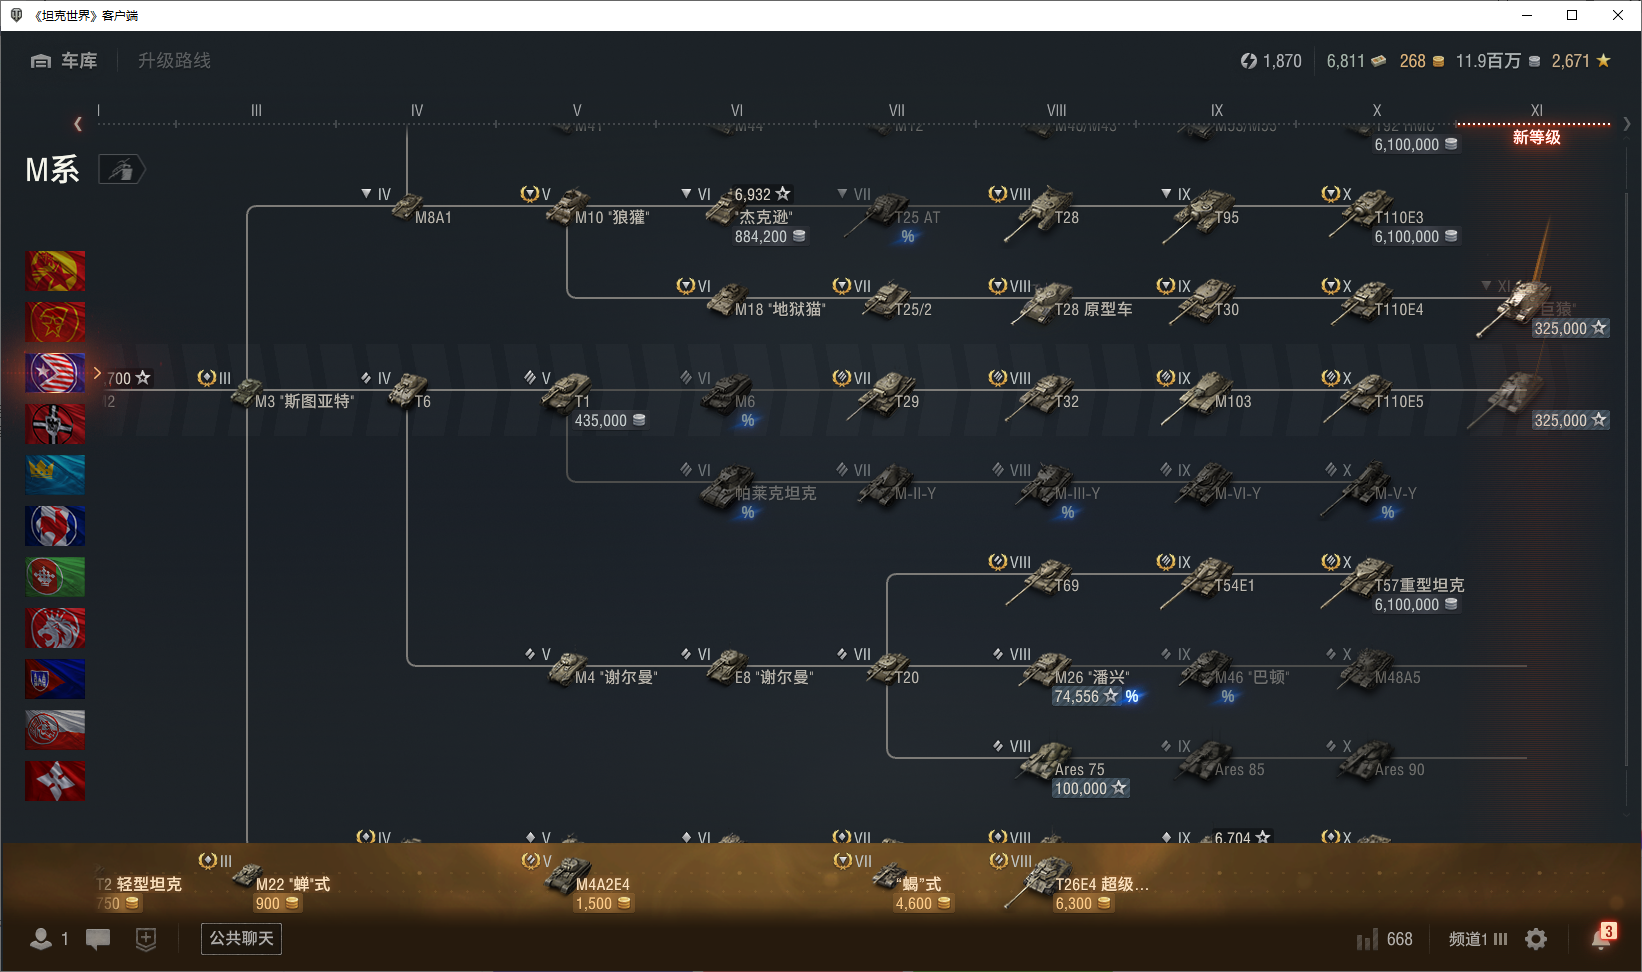
Task: Select the blue flag with shield emblem
Action: [x=55, y=679]
